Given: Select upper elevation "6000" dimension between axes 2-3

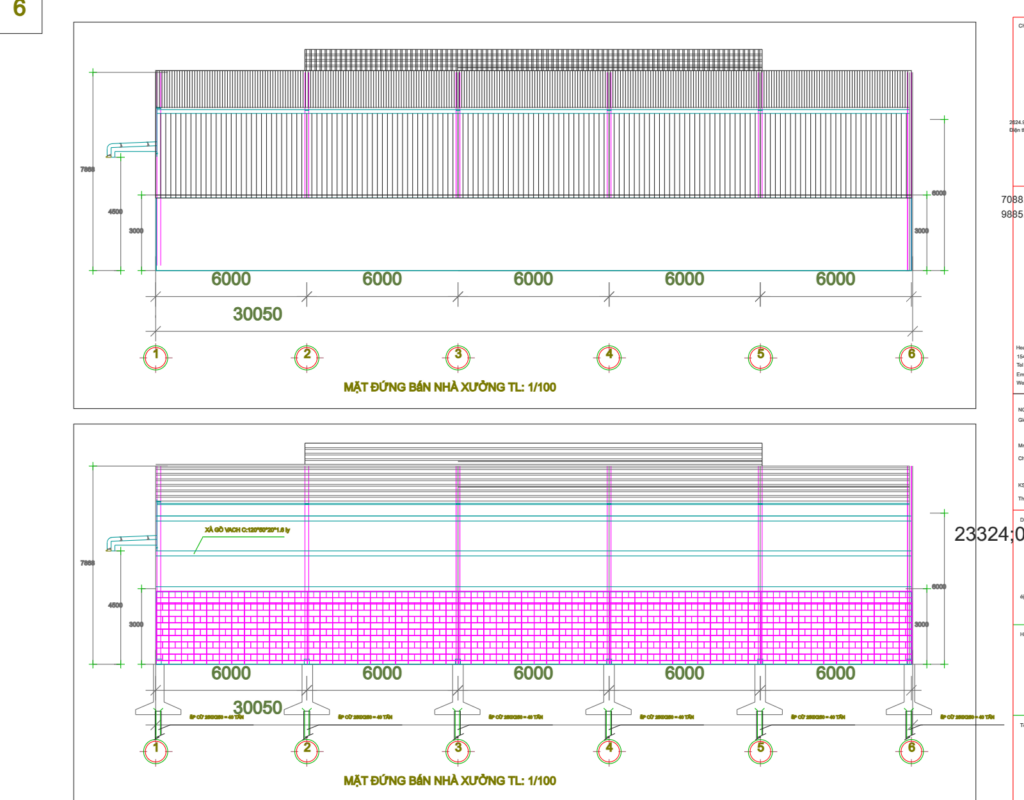Looking at the screenshot, I should (x=382, y=279).
